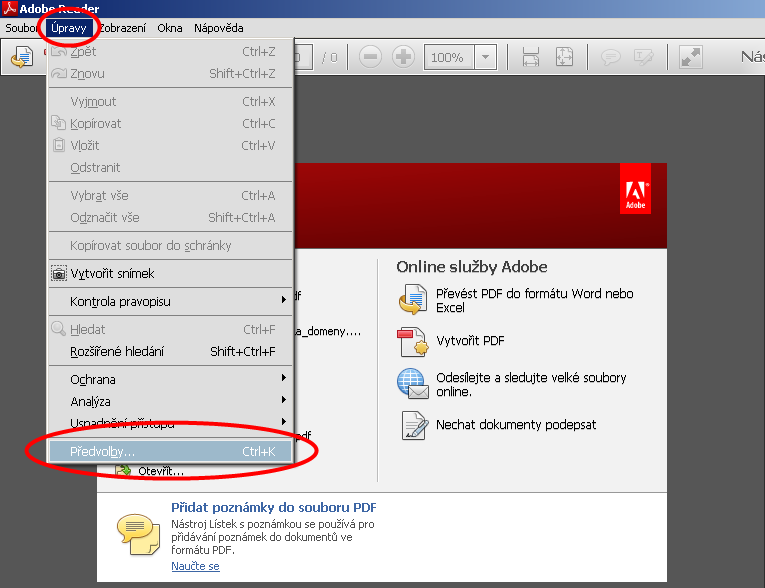Open Nechat dokumenty podepsat link
Image resolution: width=765 pixels, height=588 pixels.
click(x=516, y=425)
